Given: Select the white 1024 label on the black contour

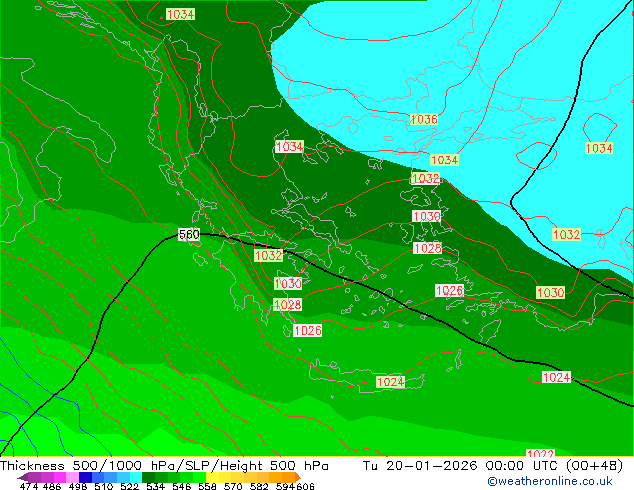Looking at the screenshot, I should pos(556,377).
